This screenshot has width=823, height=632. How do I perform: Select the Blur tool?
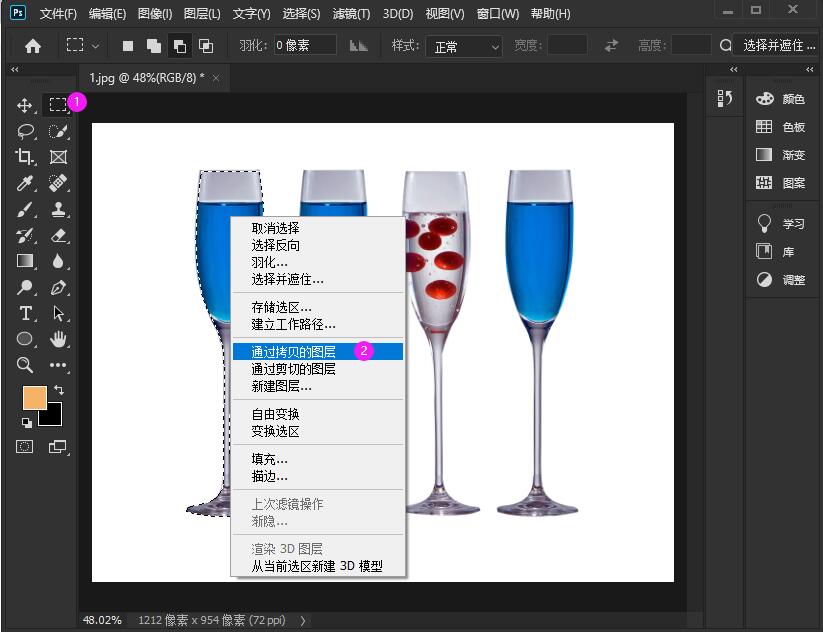point(58,261)
